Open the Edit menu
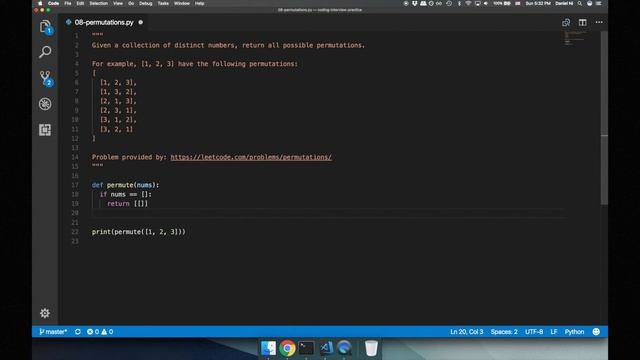The width and height of the screenshot is (640, 360). coord(80,3)
